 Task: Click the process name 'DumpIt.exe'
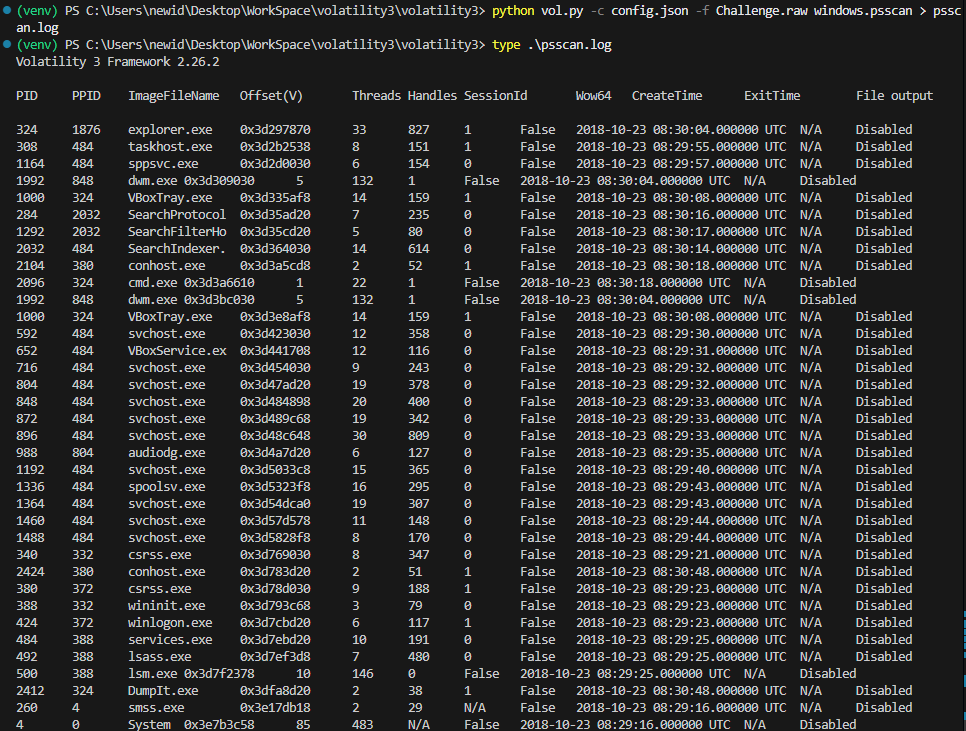point(163,691)
